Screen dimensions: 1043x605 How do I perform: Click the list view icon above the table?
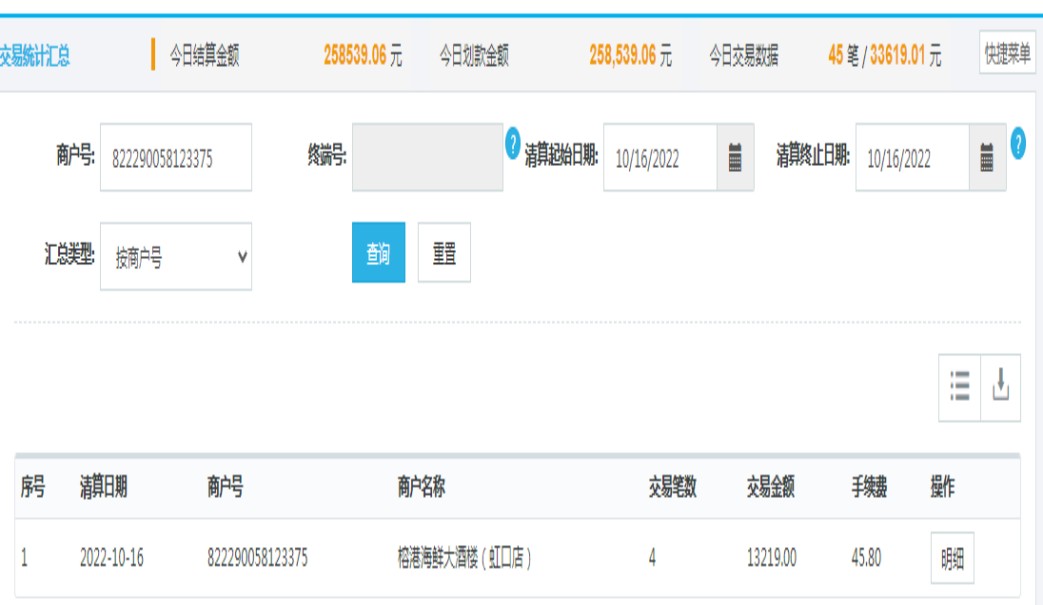click(x=960, y=387)
